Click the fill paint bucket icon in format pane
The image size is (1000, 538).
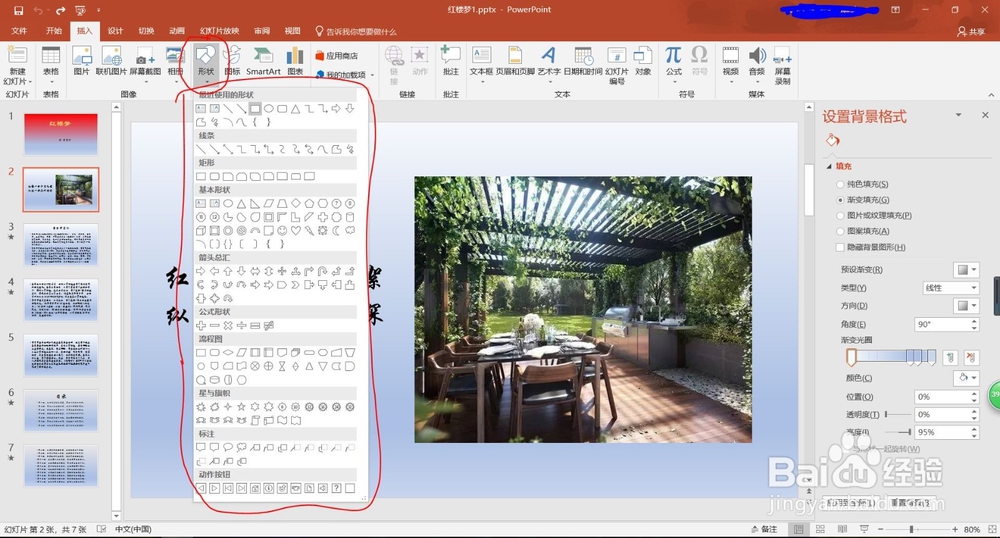click(832, 140)
